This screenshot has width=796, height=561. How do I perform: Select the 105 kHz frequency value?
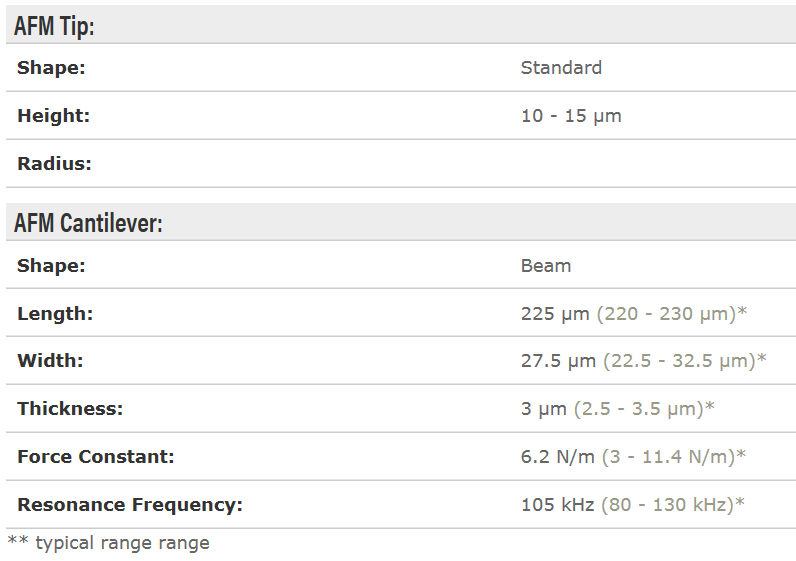point(558,505)
